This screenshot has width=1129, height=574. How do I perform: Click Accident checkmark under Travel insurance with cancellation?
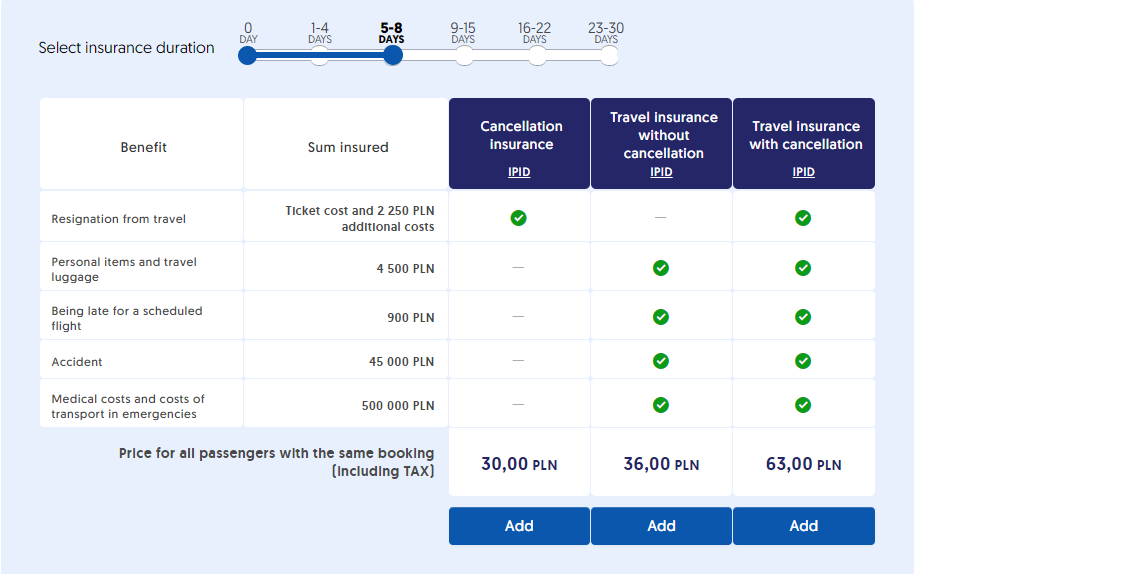(803, 361)
